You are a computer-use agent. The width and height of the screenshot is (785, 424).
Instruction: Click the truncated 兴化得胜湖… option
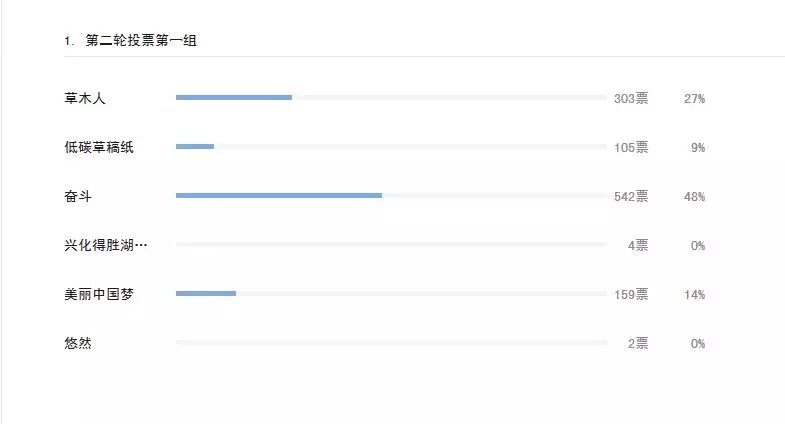(x=106, y=245)
